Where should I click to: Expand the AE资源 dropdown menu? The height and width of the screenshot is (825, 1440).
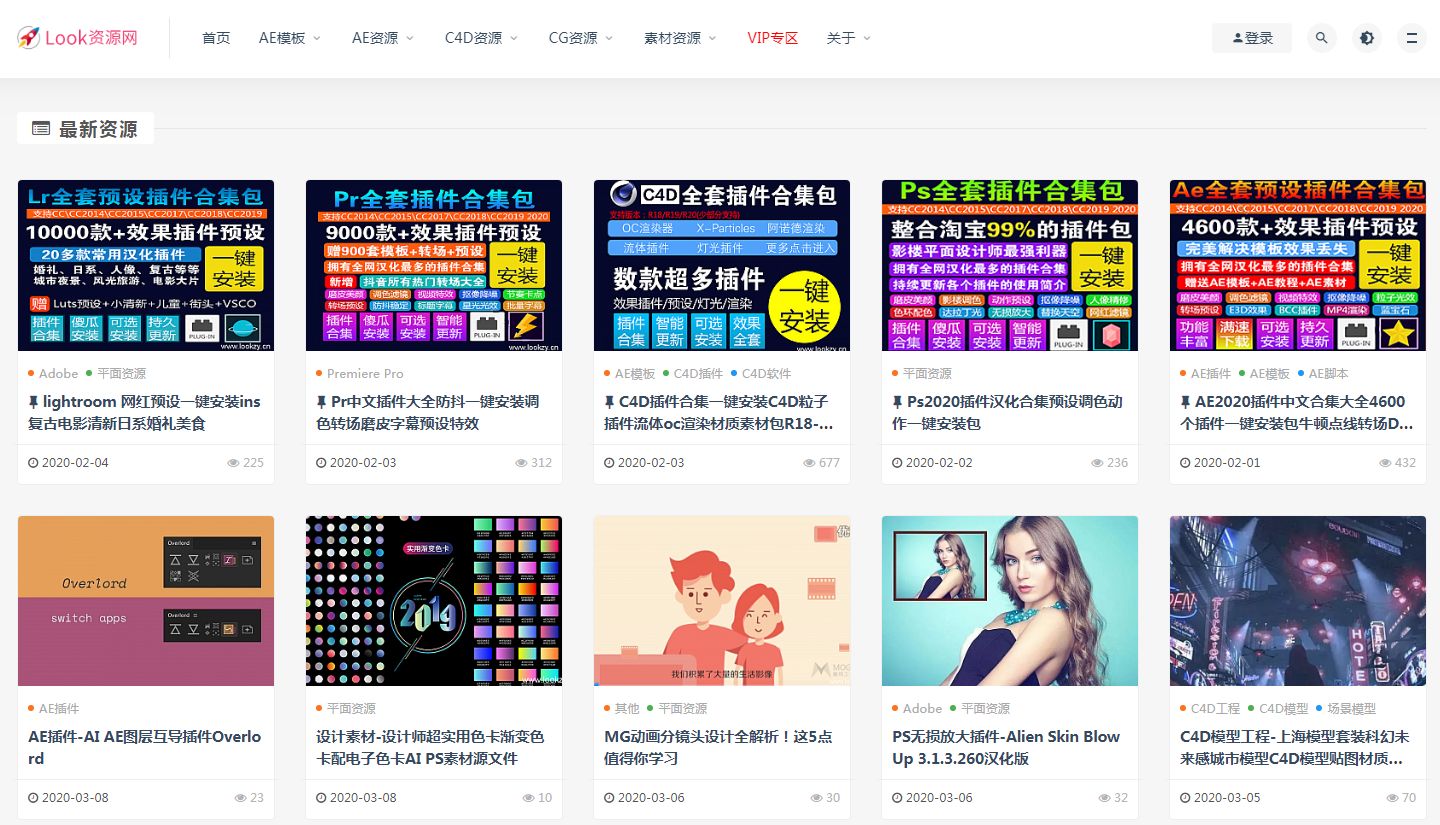click(x=383, y=38)
